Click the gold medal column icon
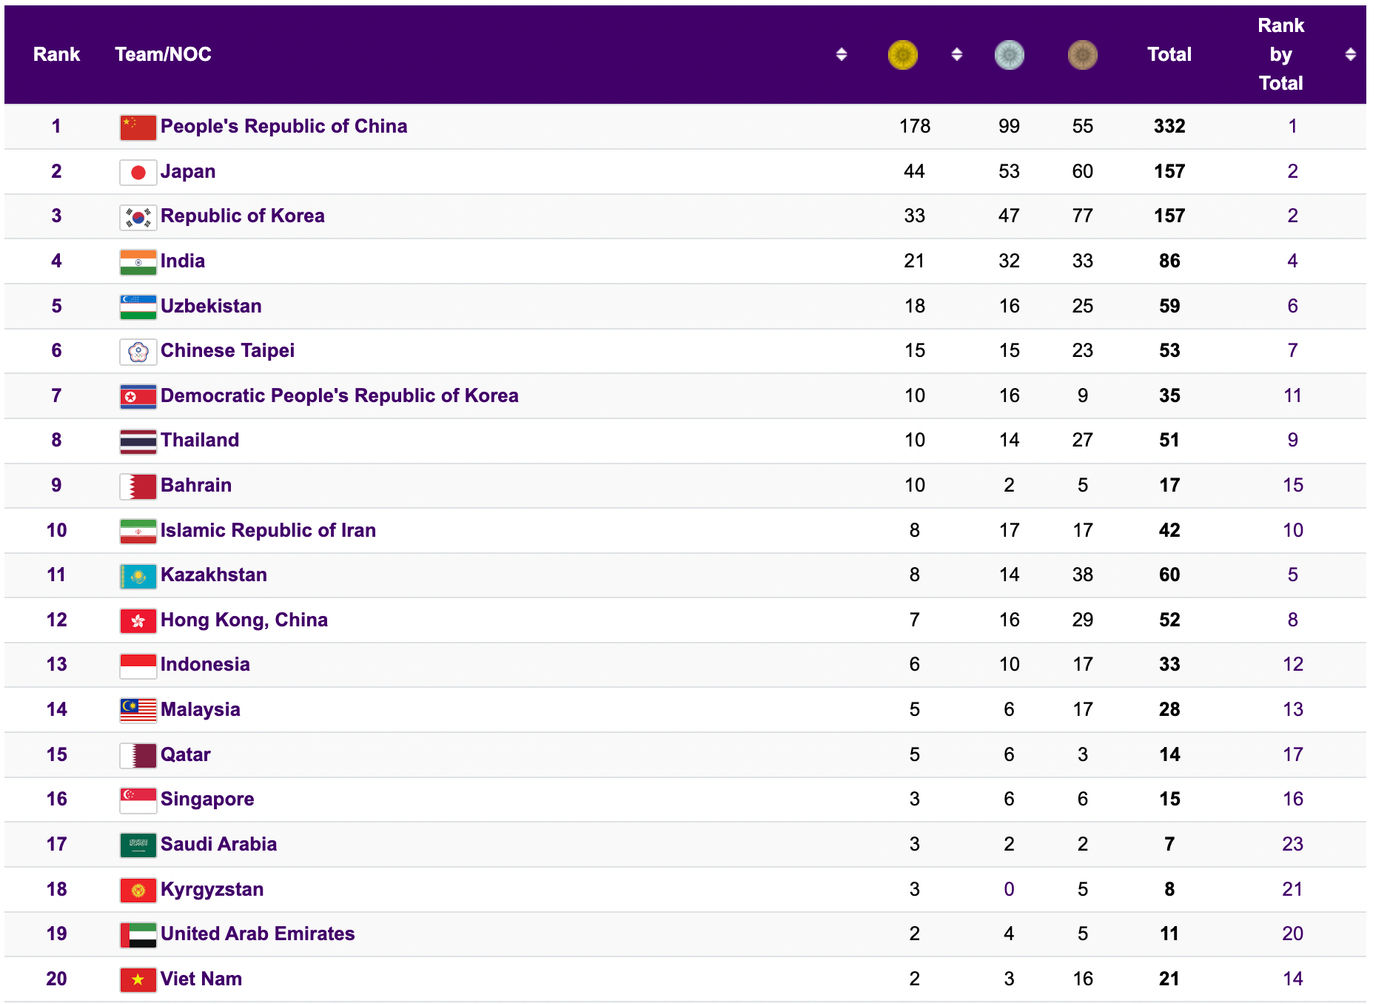The image size is (1390, 1004). (902, 55)
